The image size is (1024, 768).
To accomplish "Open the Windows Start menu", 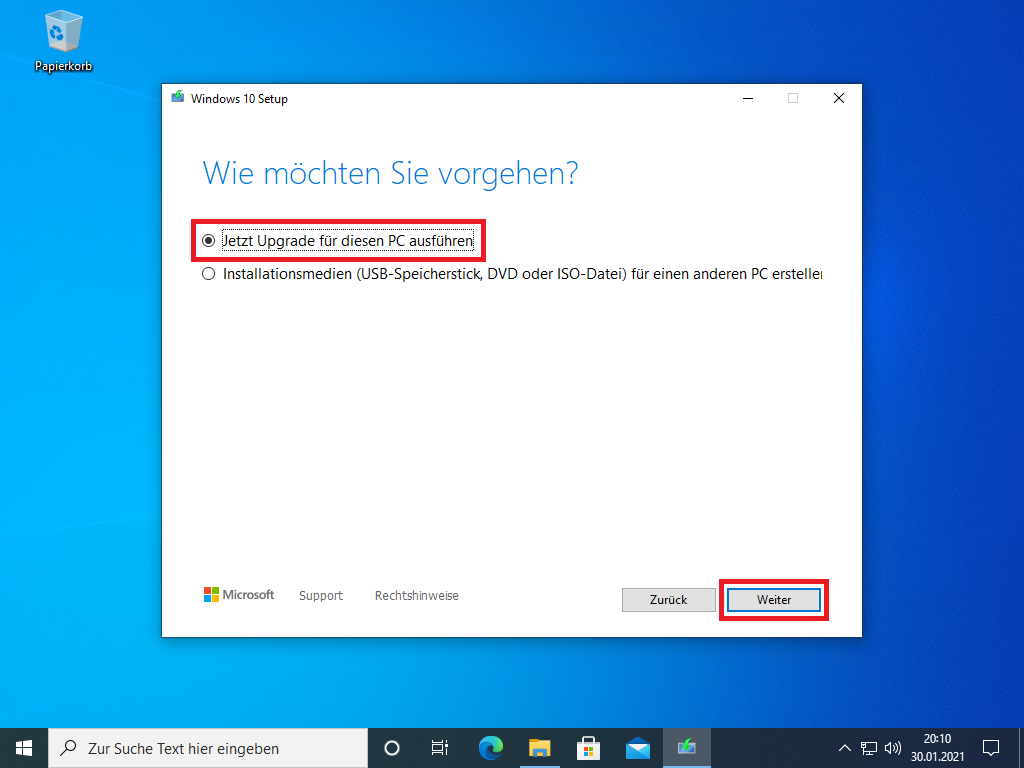I will (x=24, y=748).
